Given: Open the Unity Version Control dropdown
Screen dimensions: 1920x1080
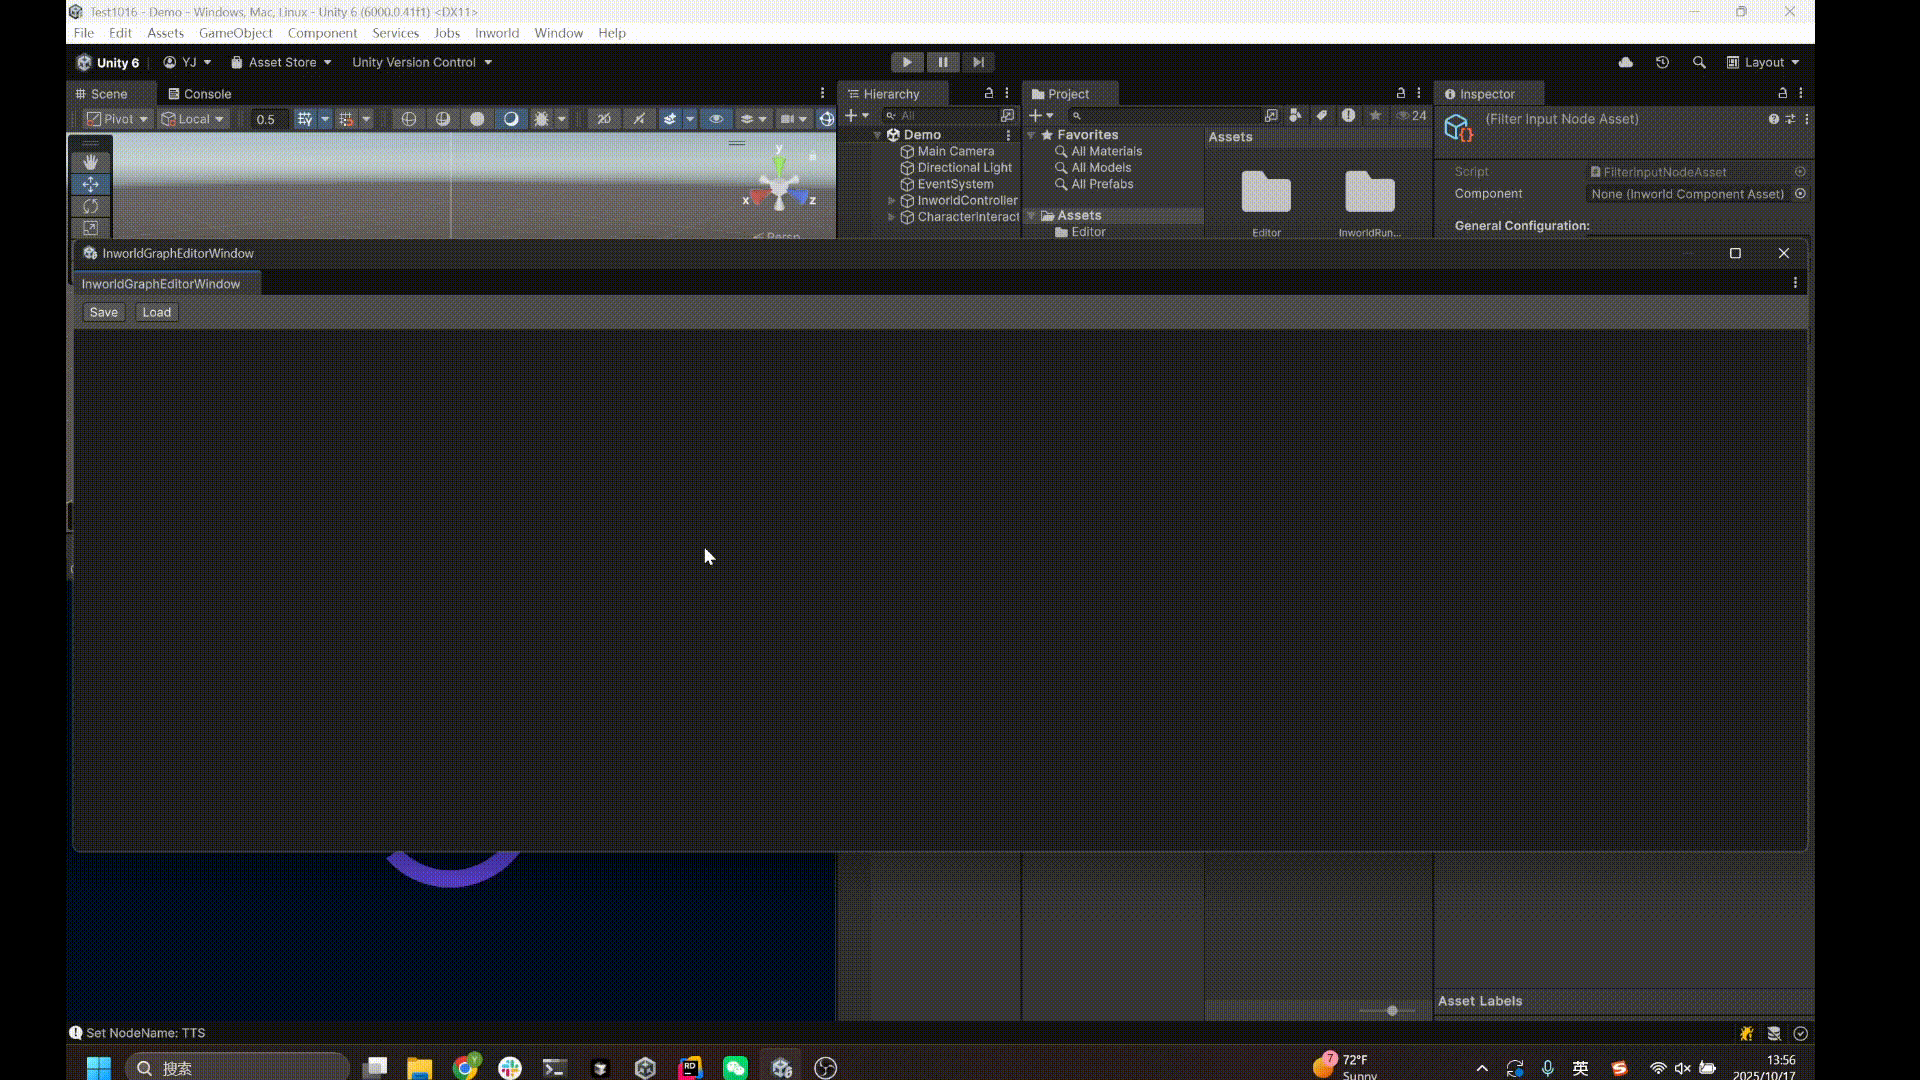Looking at the screenshot, I should [421, 62].
